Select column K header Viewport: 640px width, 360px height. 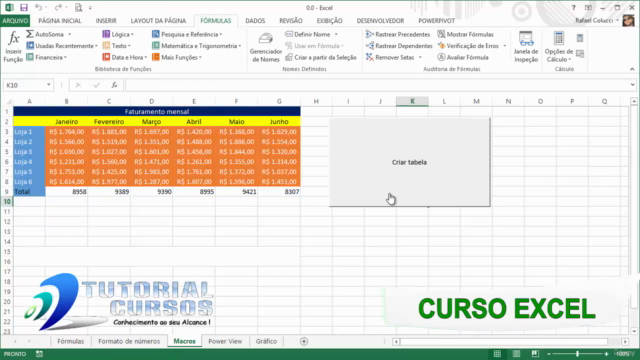tap(412, 101)
